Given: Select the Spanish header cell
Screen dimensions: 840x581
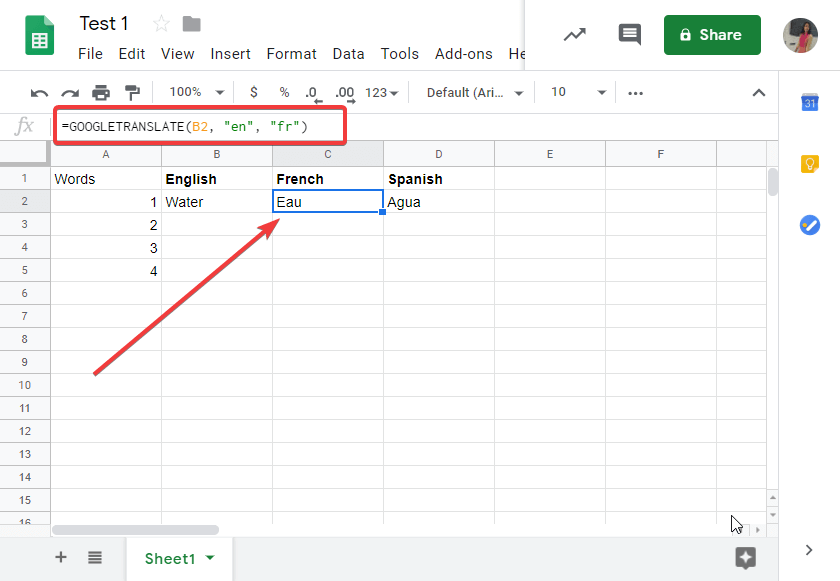Looking at the screenshot, I should pyautogui.click(x=439, y=179).
